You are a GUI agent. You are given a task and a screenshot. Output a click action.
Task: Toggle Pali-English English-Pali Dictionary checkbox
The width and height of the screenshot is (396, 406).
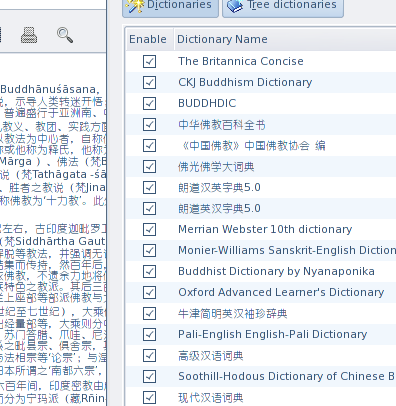coord(149,334)
